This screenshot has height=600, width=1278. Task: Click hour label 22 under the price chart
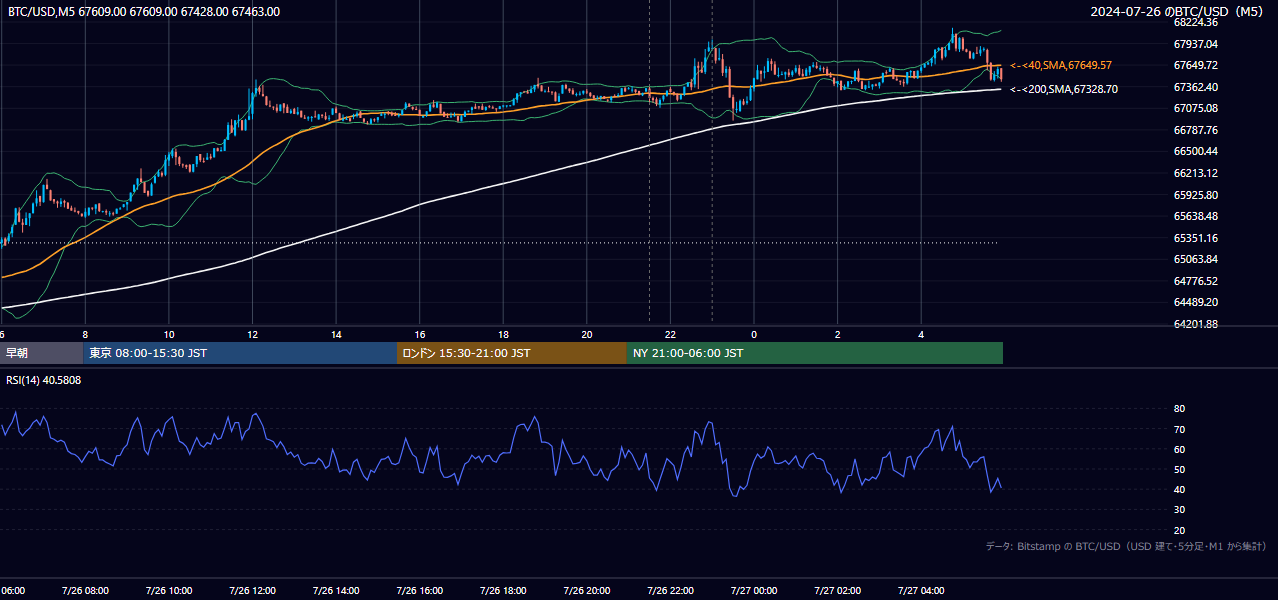[x=671, y=335]
